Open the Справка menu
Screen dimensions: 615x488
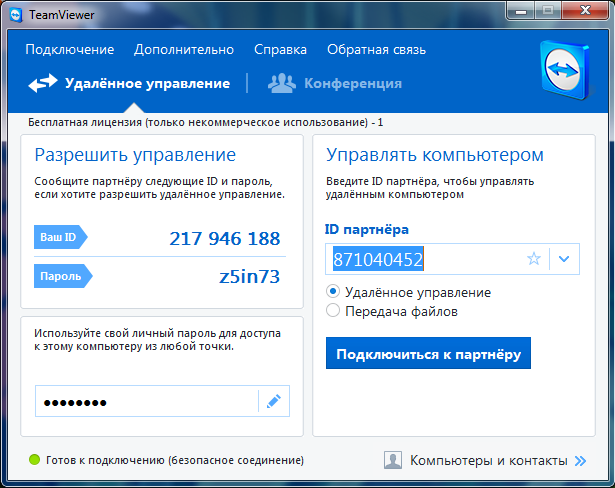[x=280, y=50]
